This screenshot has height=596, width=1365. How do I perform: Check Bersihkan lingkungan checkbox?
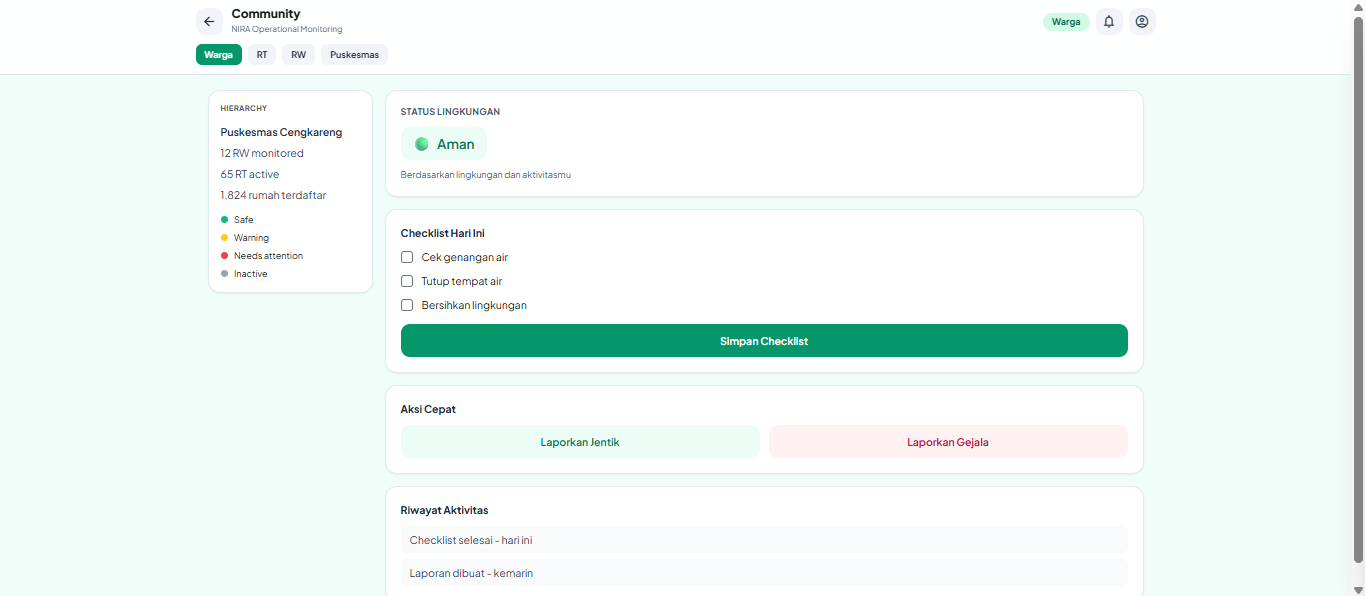tap(407, 305)
